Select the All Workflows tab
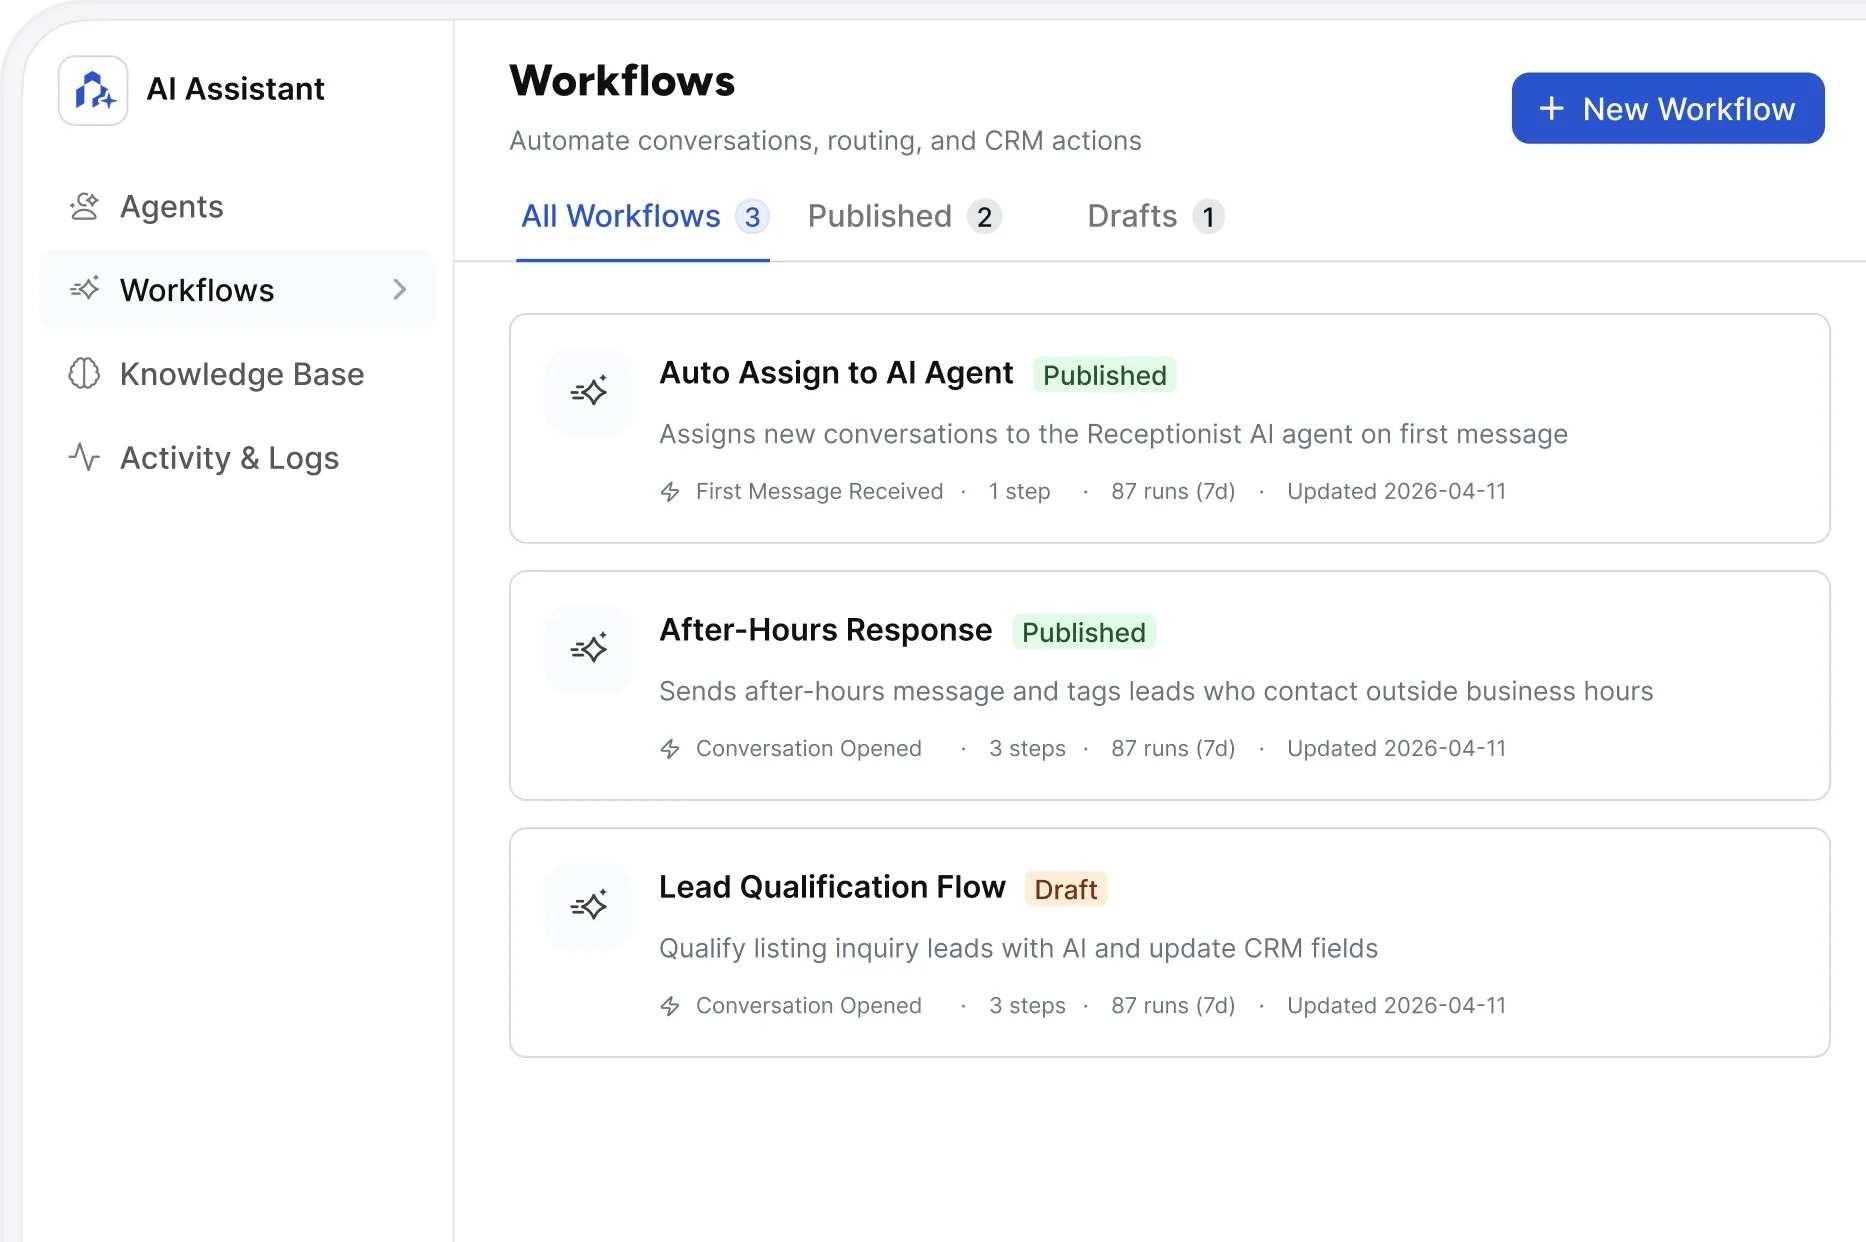This screenshot has width=1866, height=1242. pyautogui.click(x=643, y=217)
